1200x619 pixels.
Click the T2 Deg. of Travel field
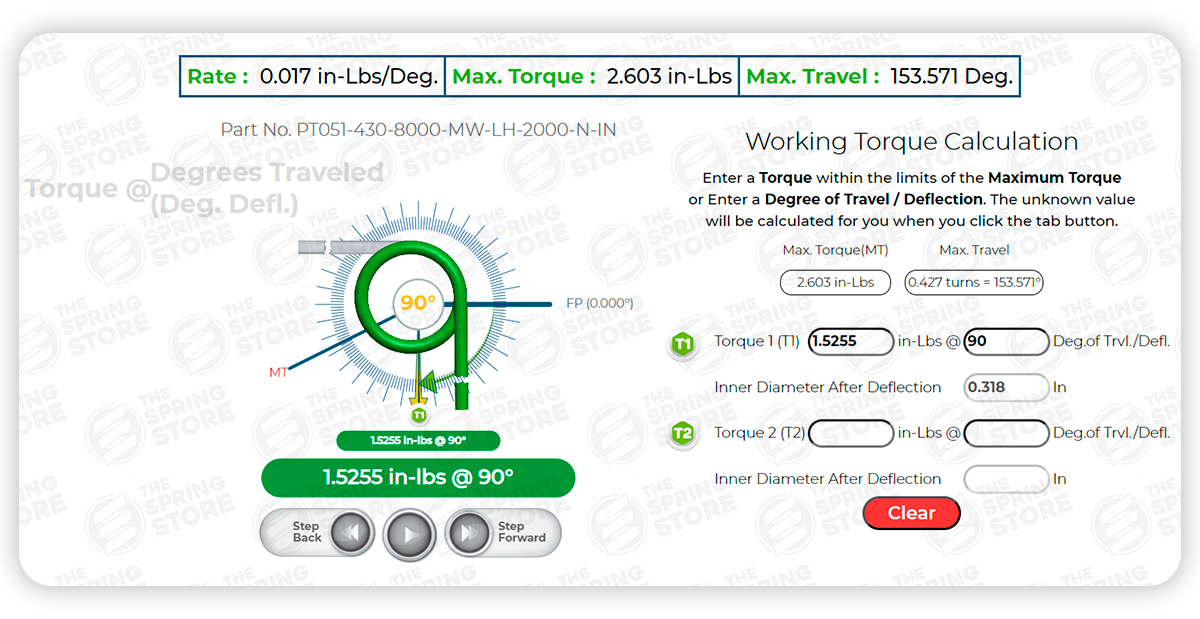click(x=1006, y=433)
